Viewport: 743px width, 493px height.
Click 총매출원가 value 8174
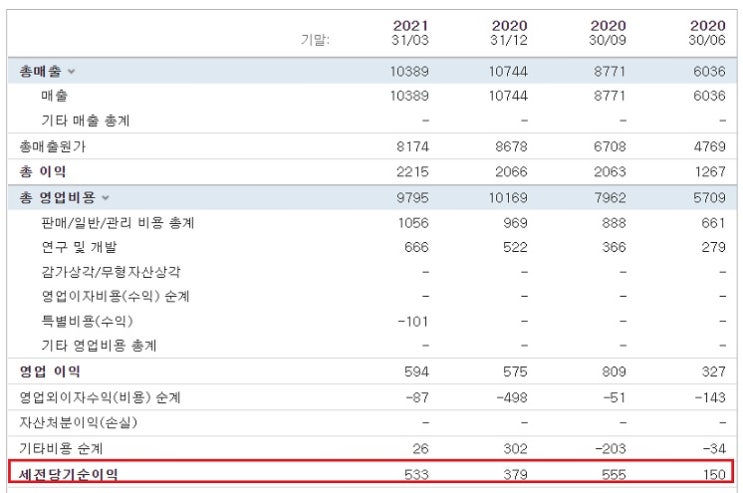413,146
